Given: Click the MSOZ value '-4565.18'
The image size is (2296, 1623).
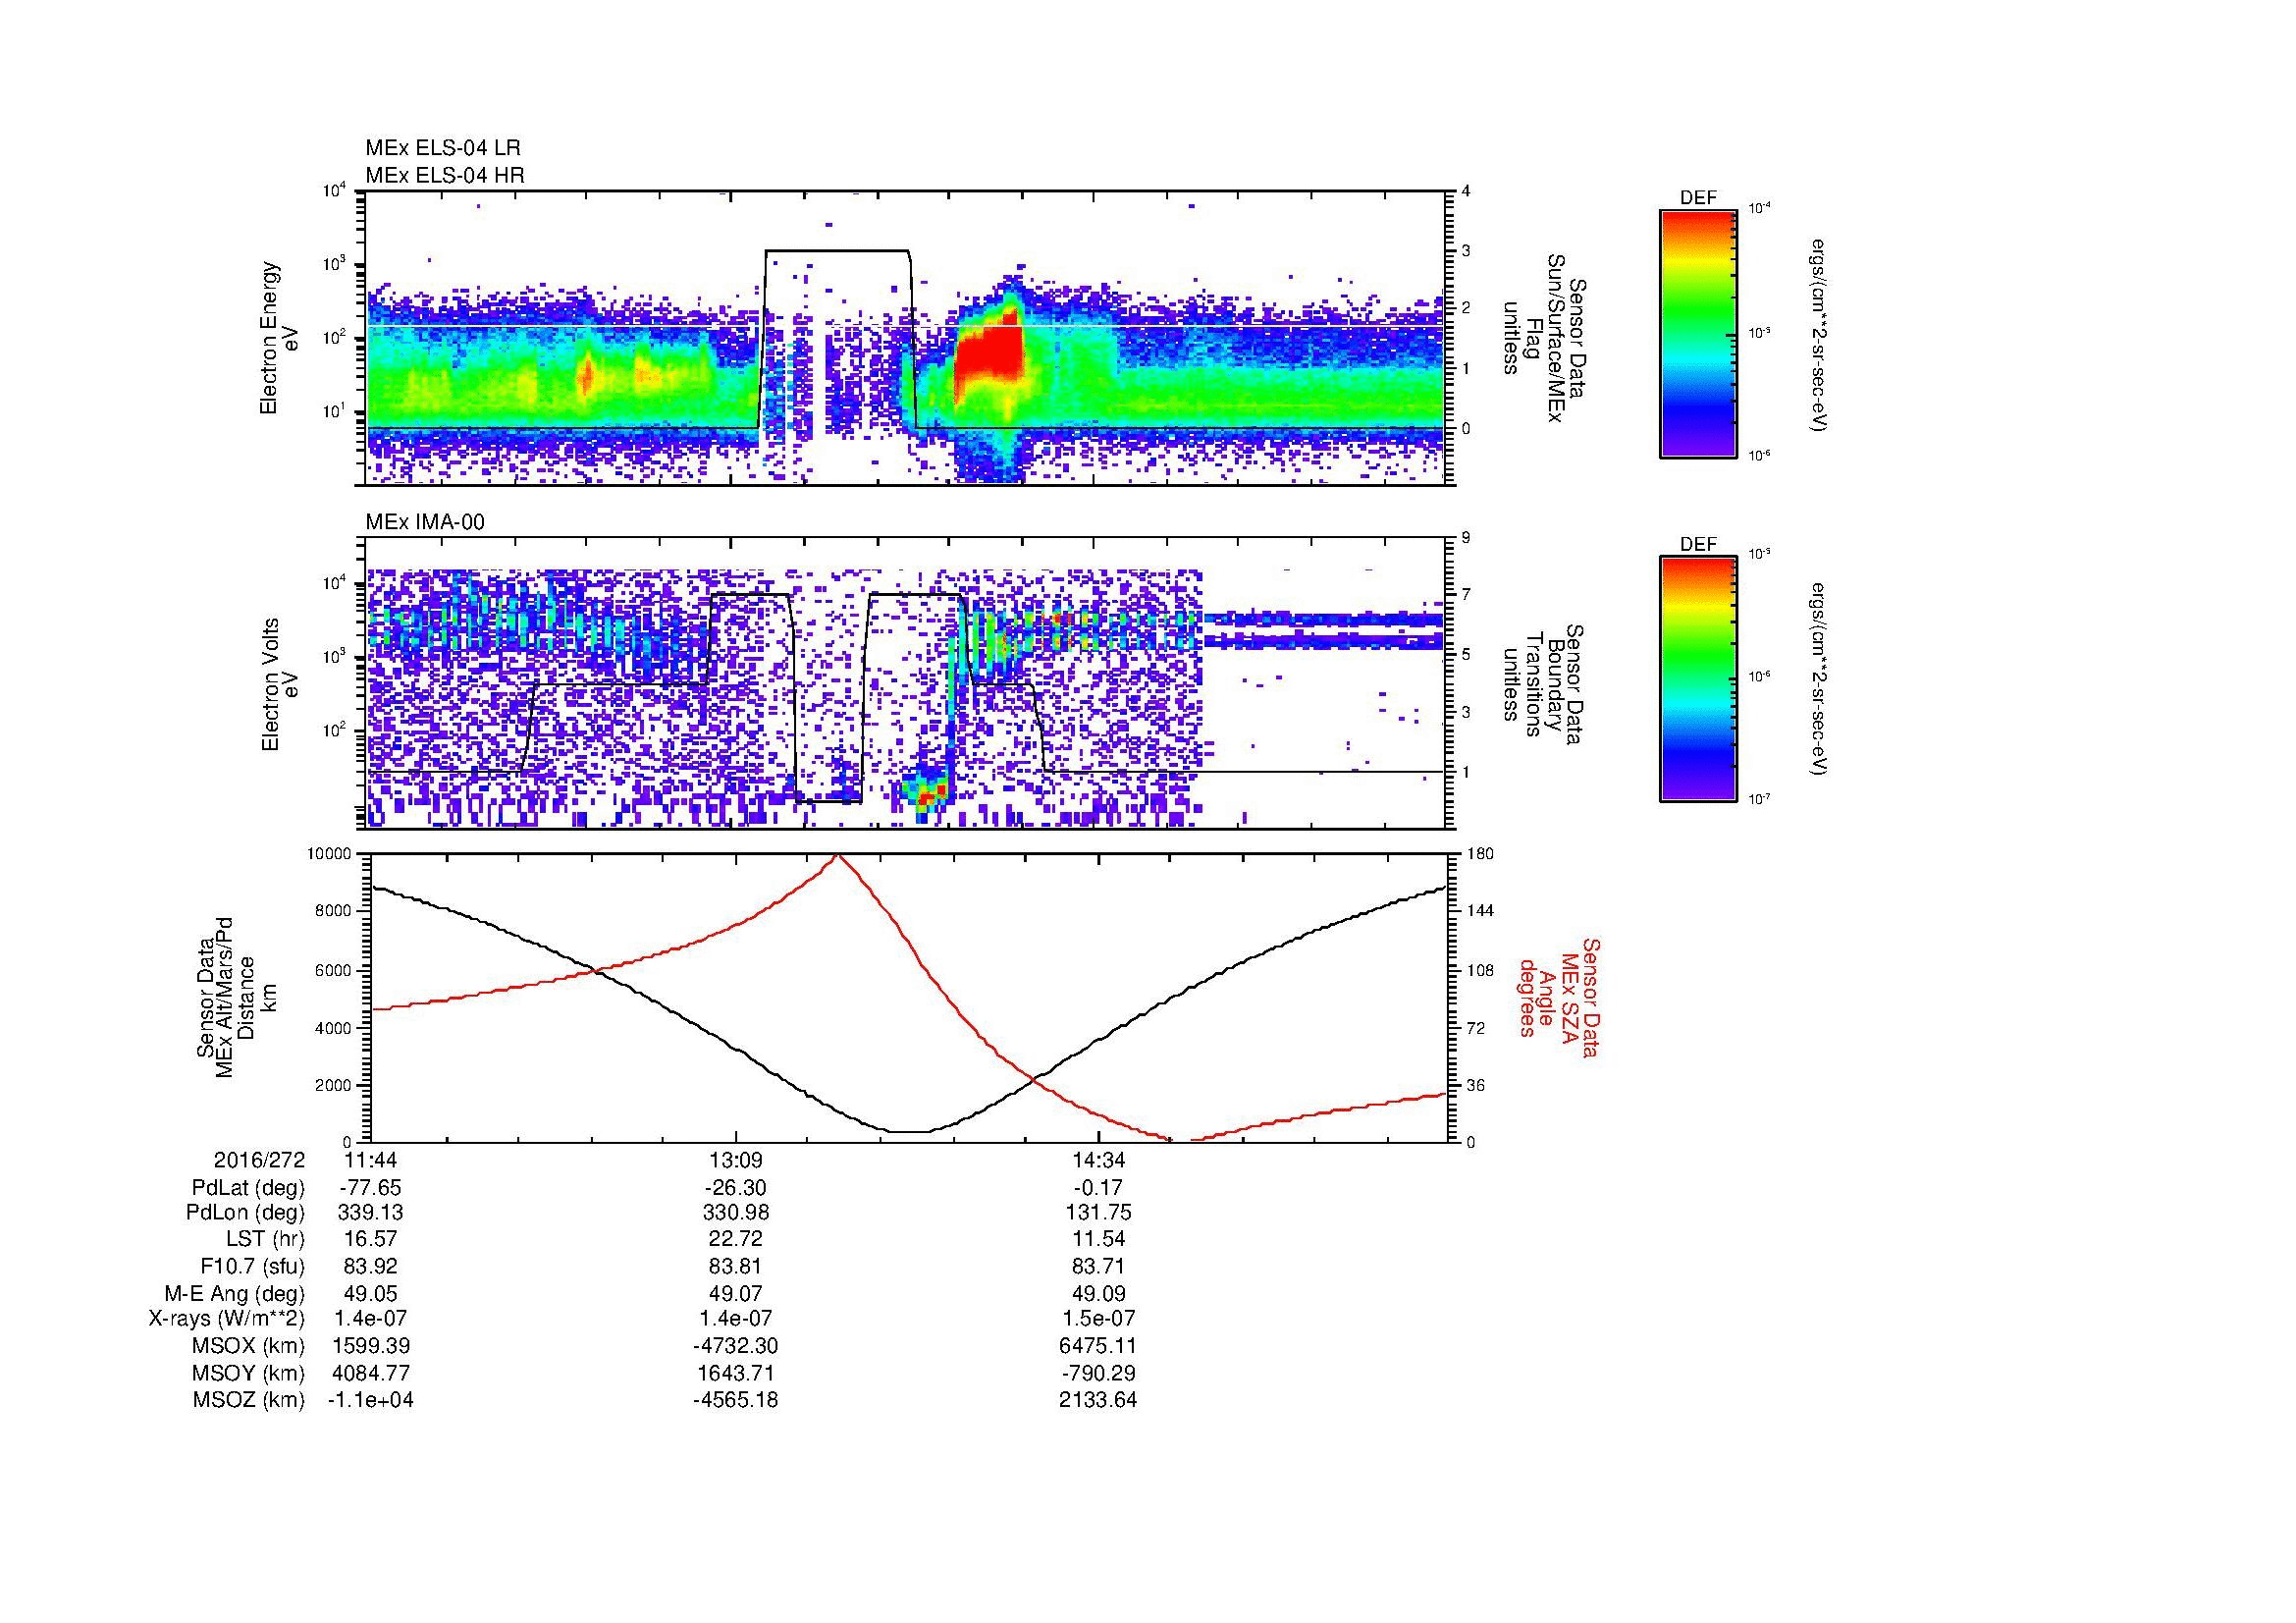Looking at the screenshot, I should click(736, 1400).
